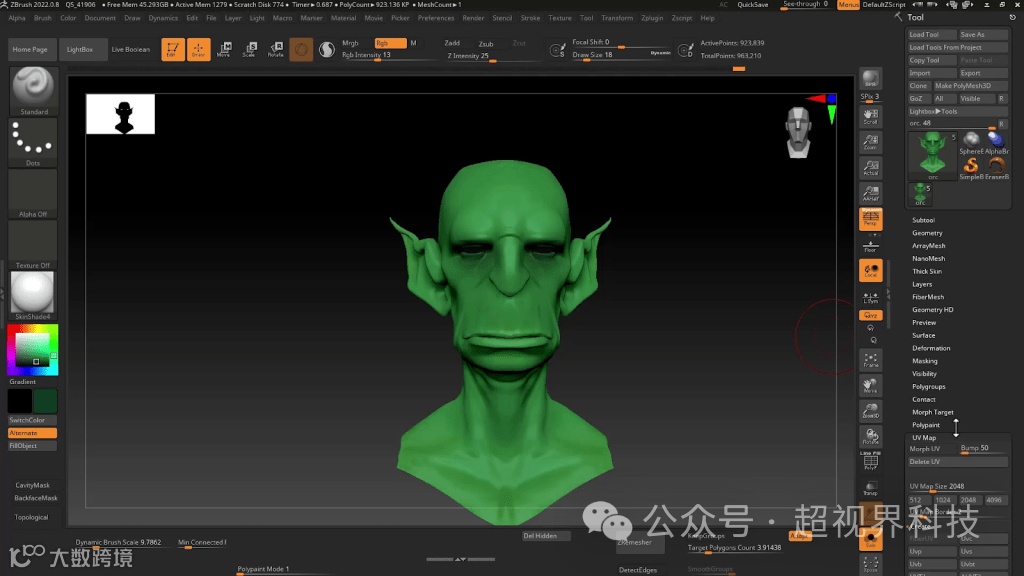Viewport: 1024px width, 576px height.
Task: Select the Scroll canvas icon
Action: (x=871, y=116)
